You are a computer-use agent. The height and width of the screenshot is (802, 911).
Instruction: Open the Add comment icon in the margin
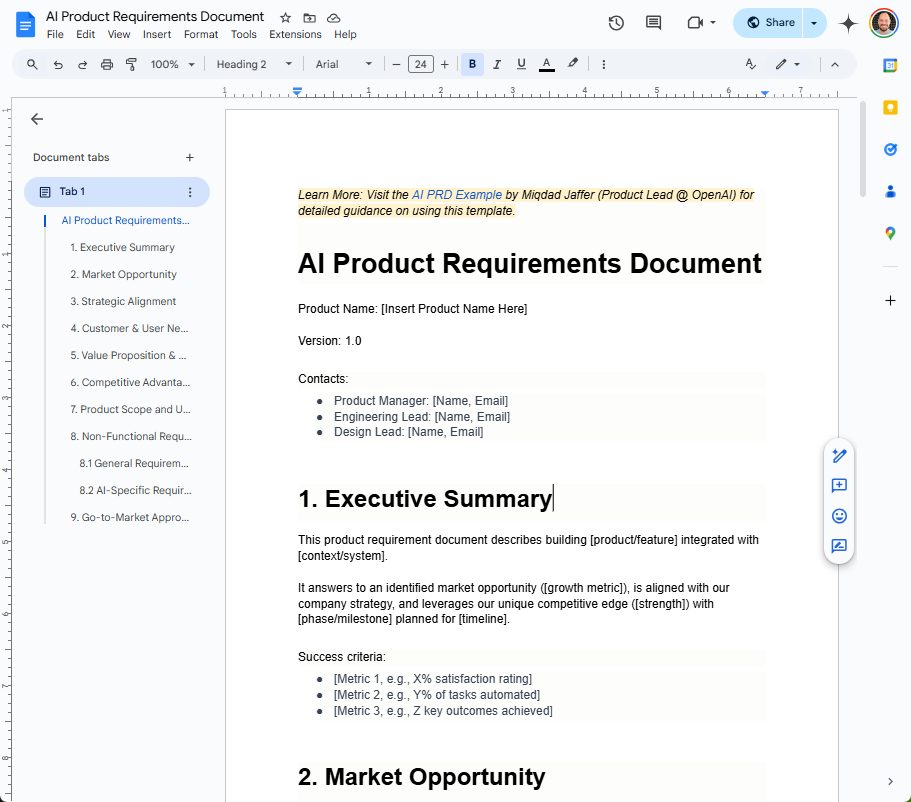coord(838,486)
